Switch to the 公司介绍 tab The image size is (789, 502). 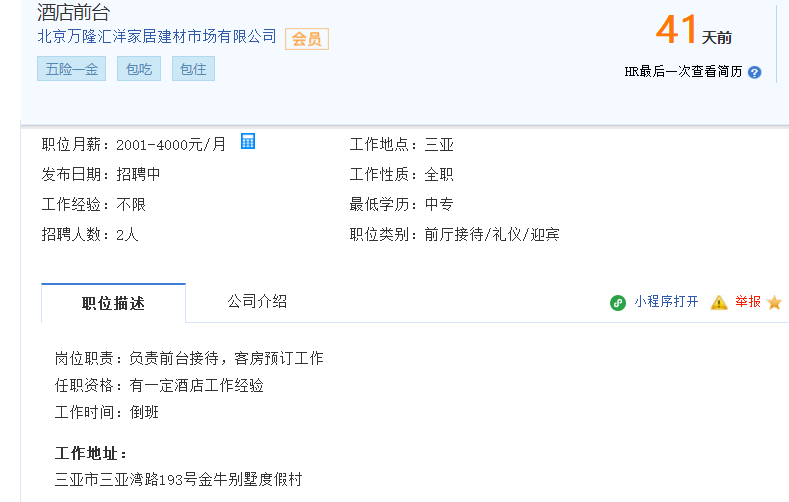257,302
